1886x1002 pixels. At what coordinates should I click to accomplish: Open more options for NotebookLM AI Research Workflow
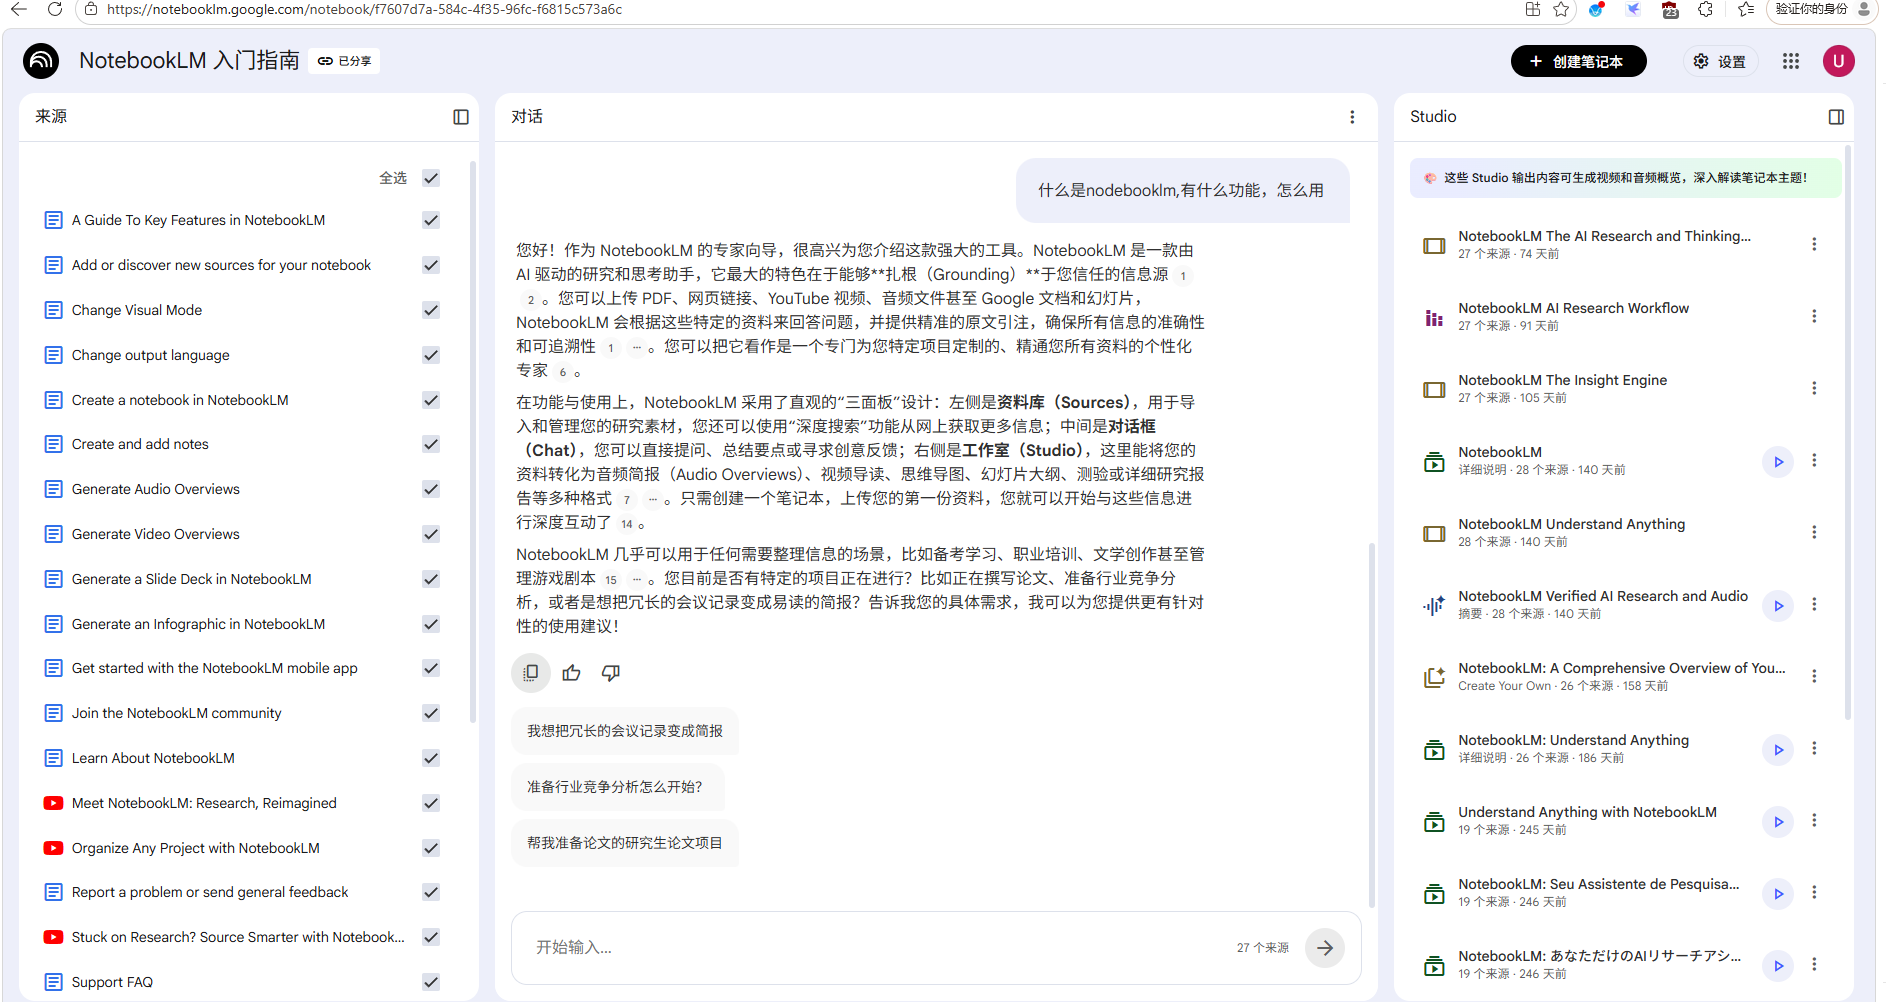(x=1814, y=316)
